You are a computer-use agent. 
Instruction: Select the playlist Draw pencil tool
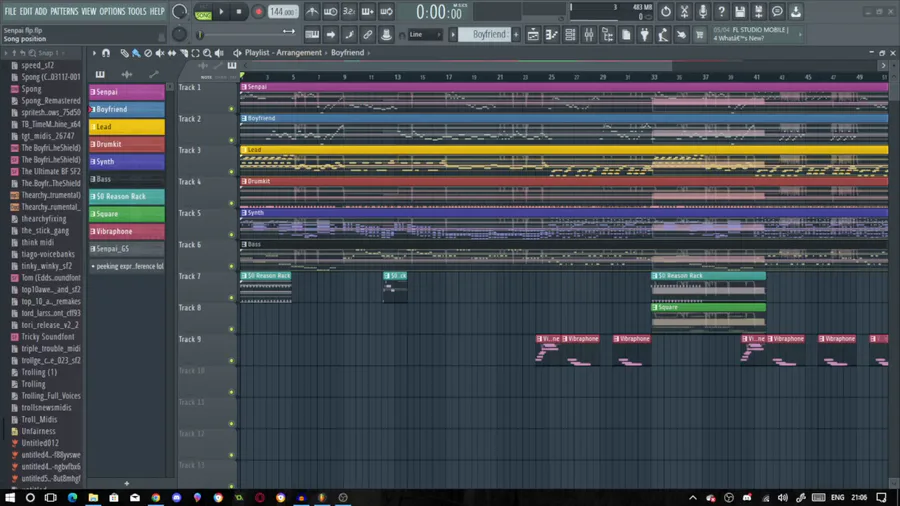click(x=125, y=53)
